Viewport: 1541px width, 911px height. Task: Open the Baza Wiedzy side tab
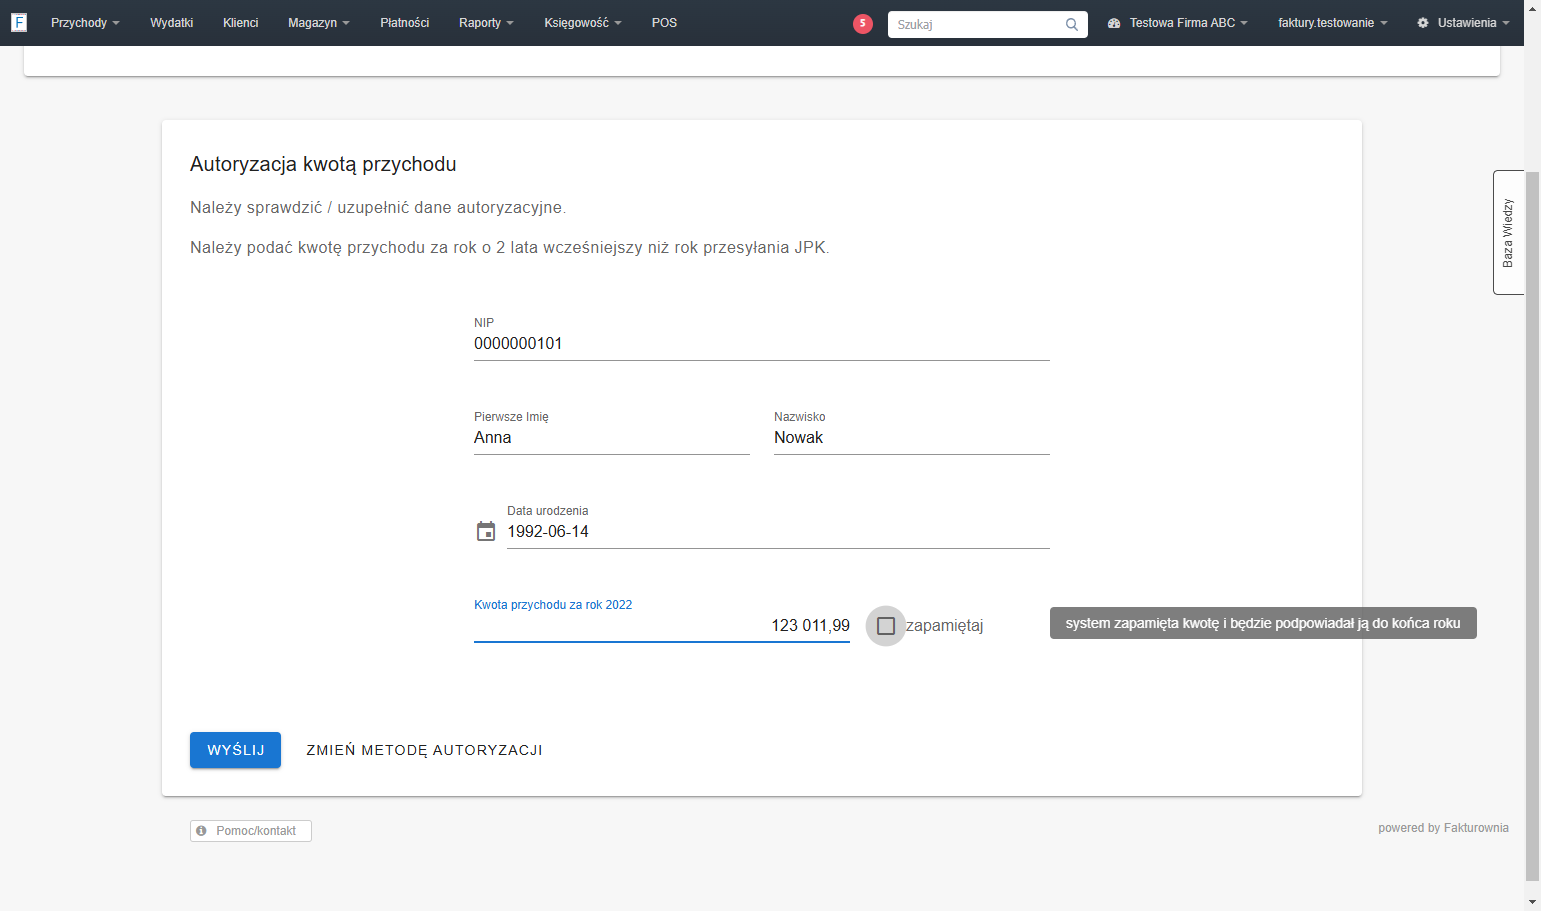[x=1508, y=233]
